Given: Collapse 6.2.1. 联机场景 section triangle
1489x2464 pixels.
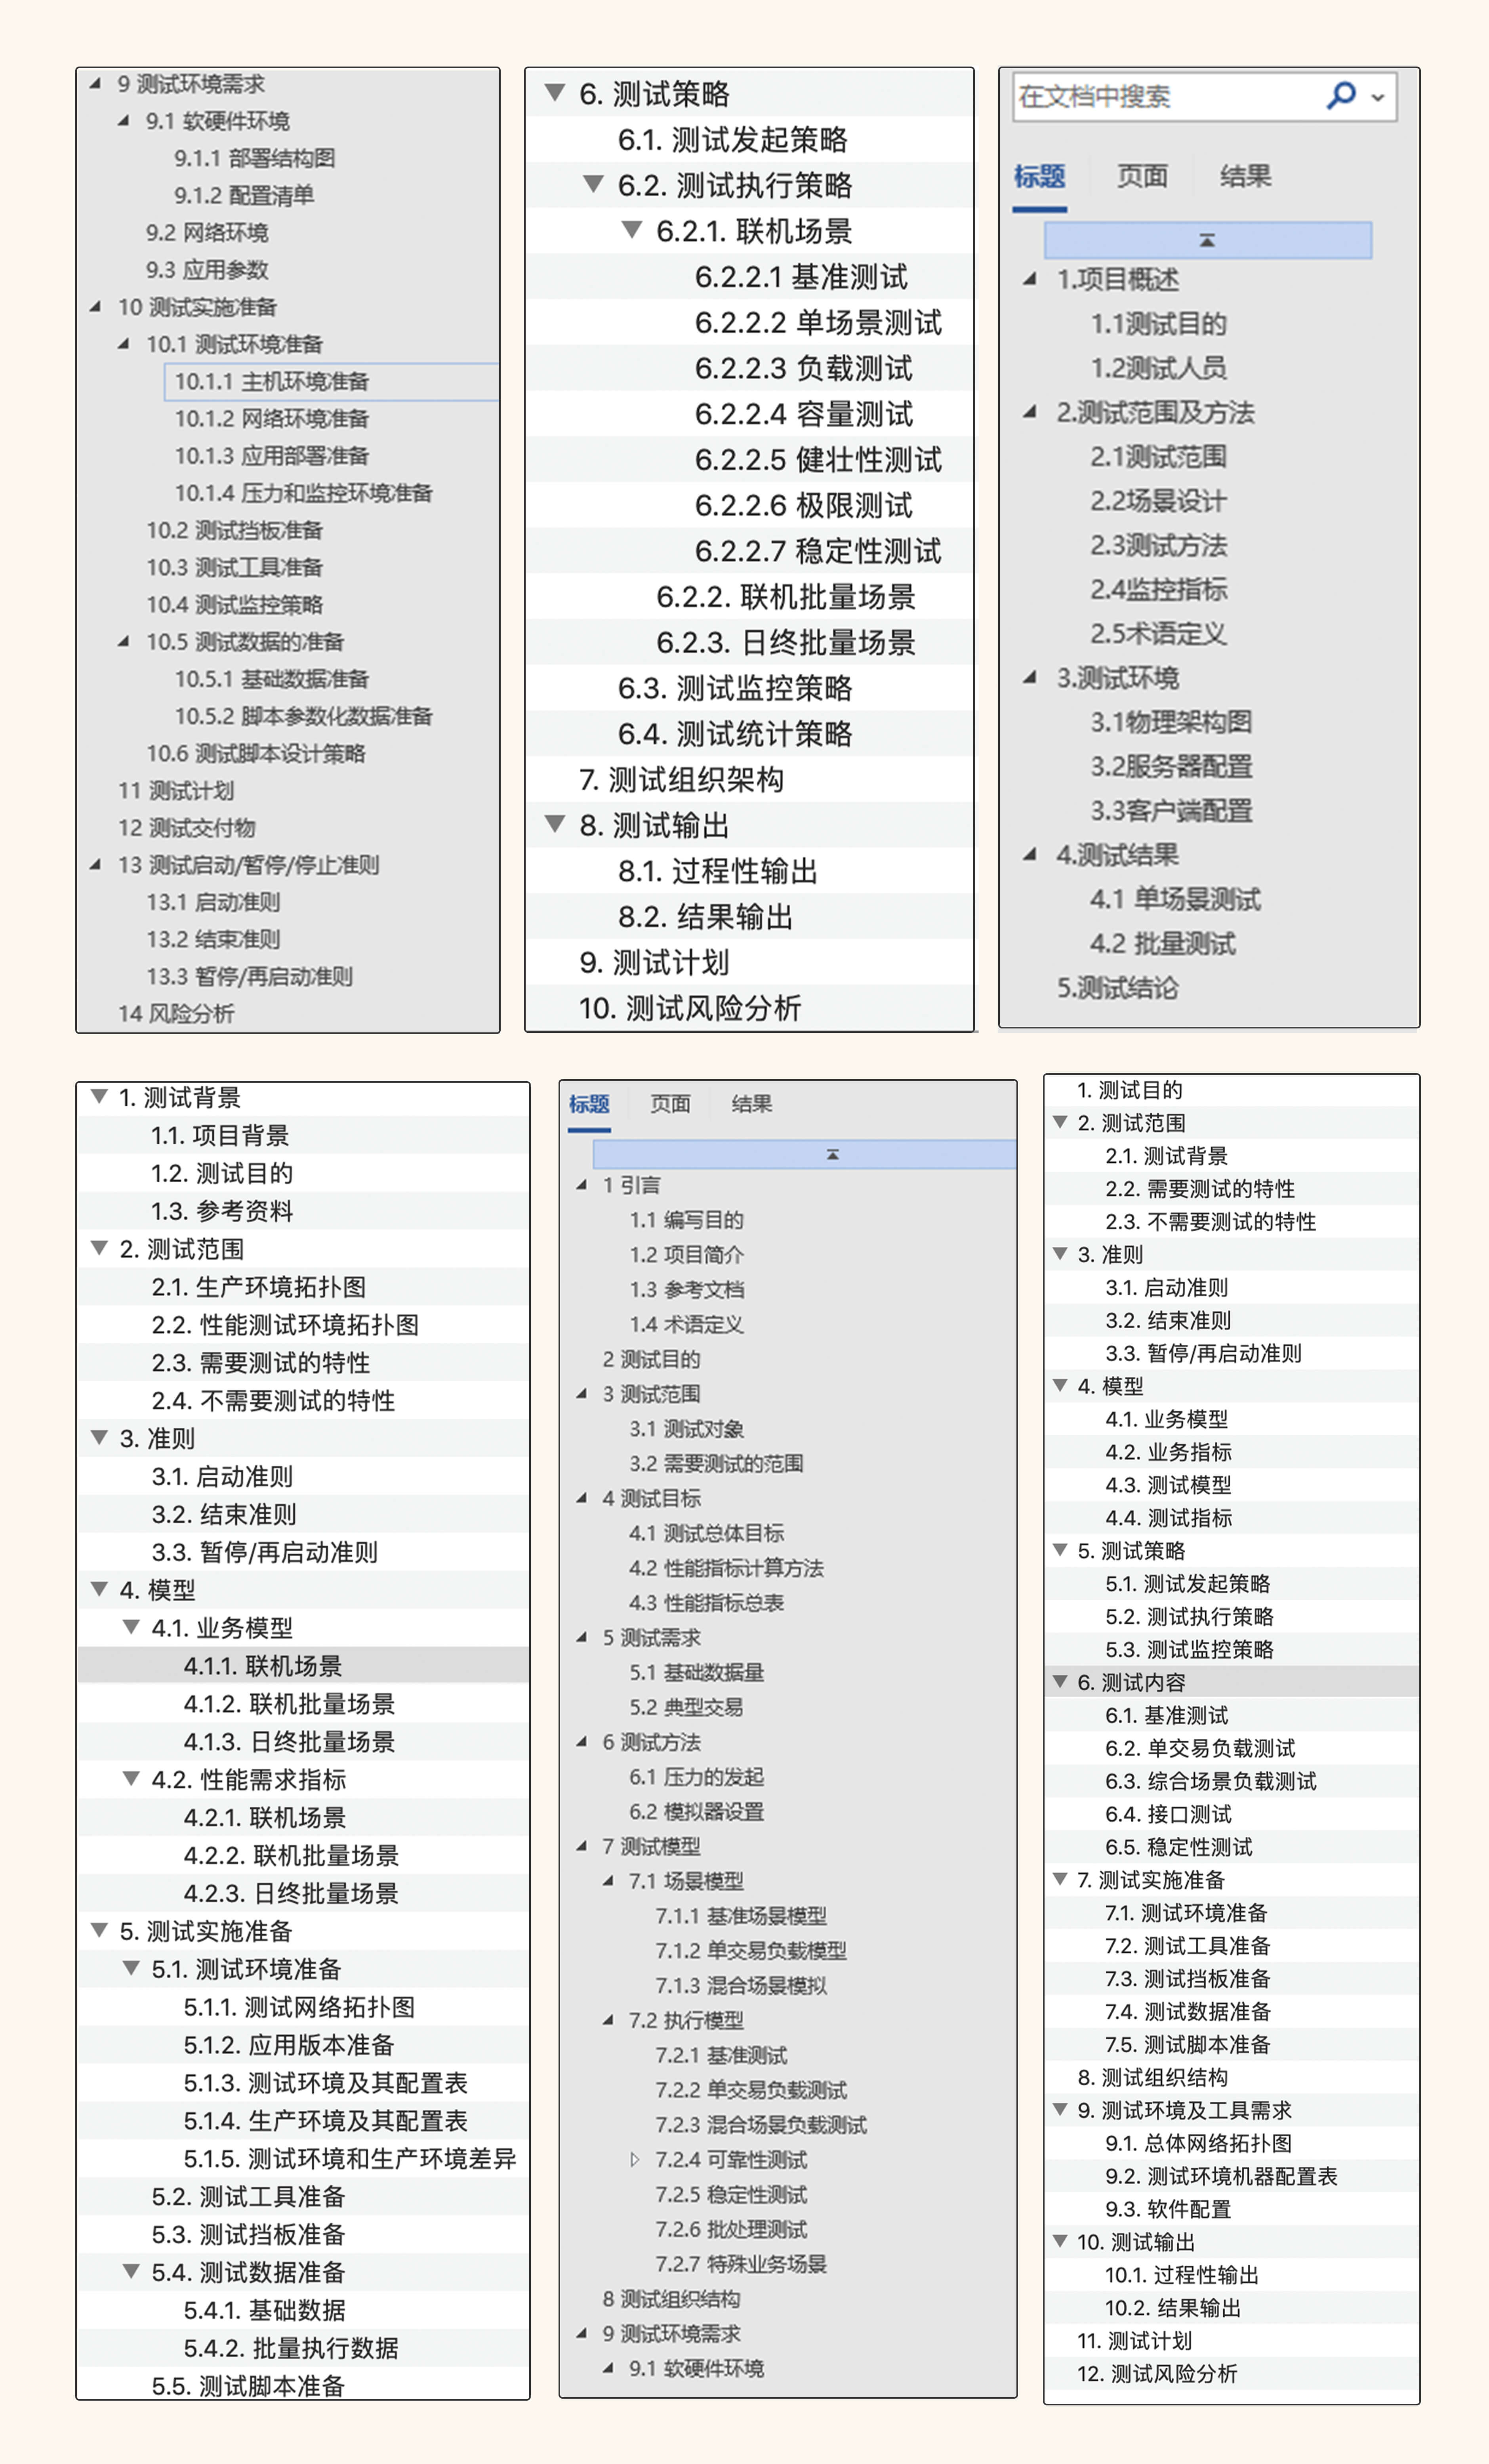Looking at the screenshot, I should [x=632, y=230].
